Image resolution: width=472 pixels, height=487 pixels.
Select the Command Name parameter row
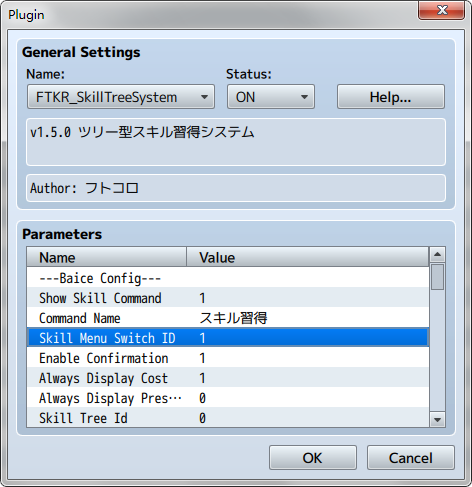228,318
